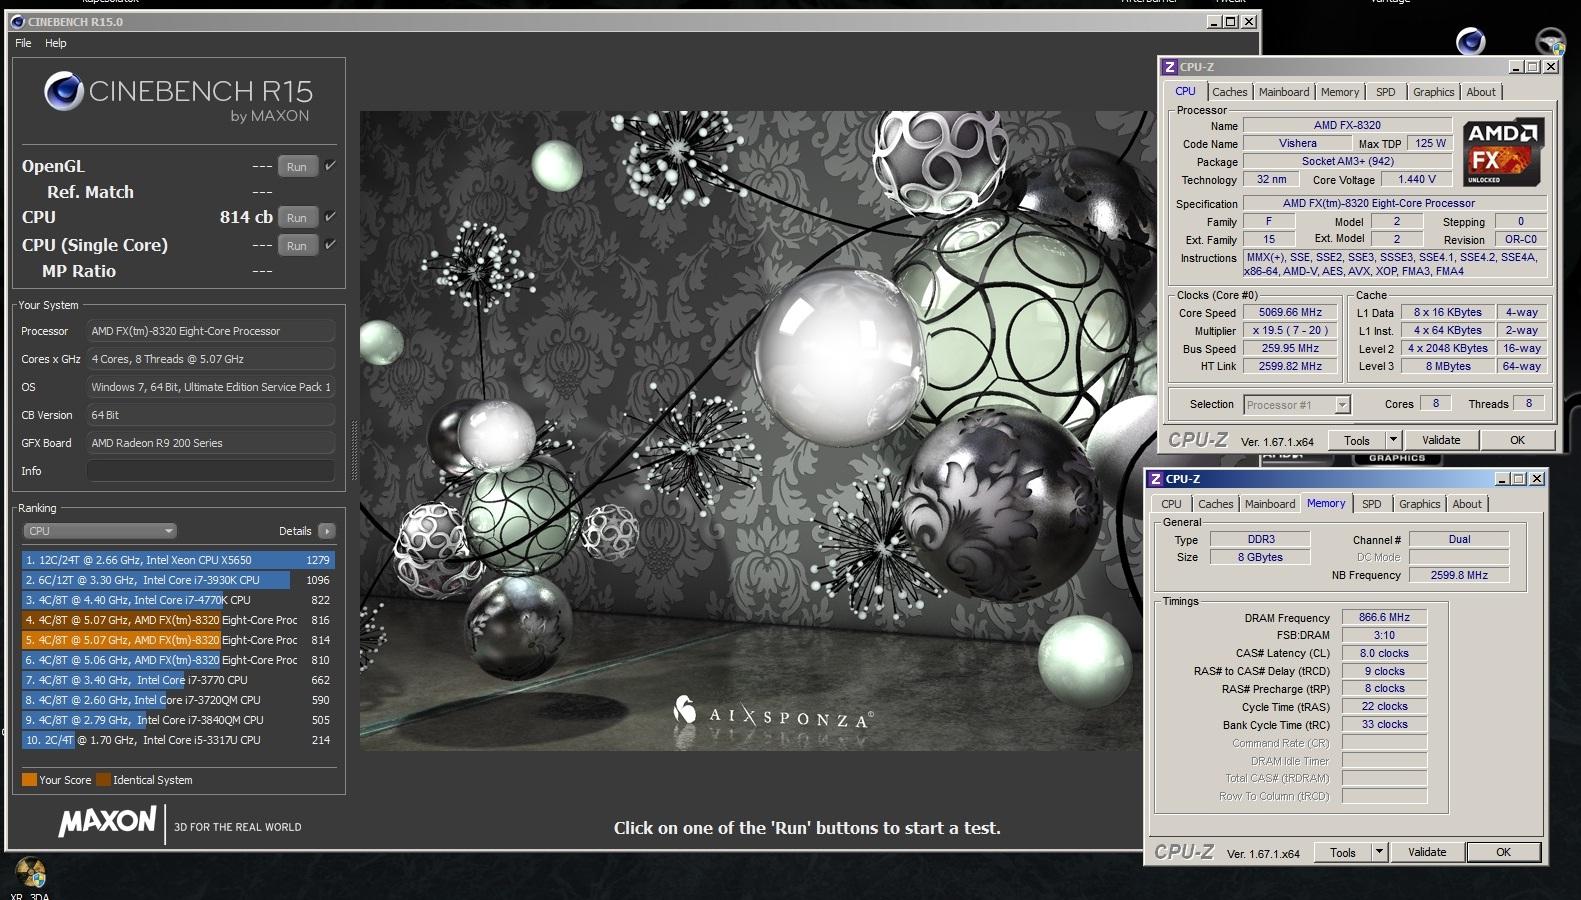Open About tab in the lower CPU-Z window

click(x=1467, y=504)
